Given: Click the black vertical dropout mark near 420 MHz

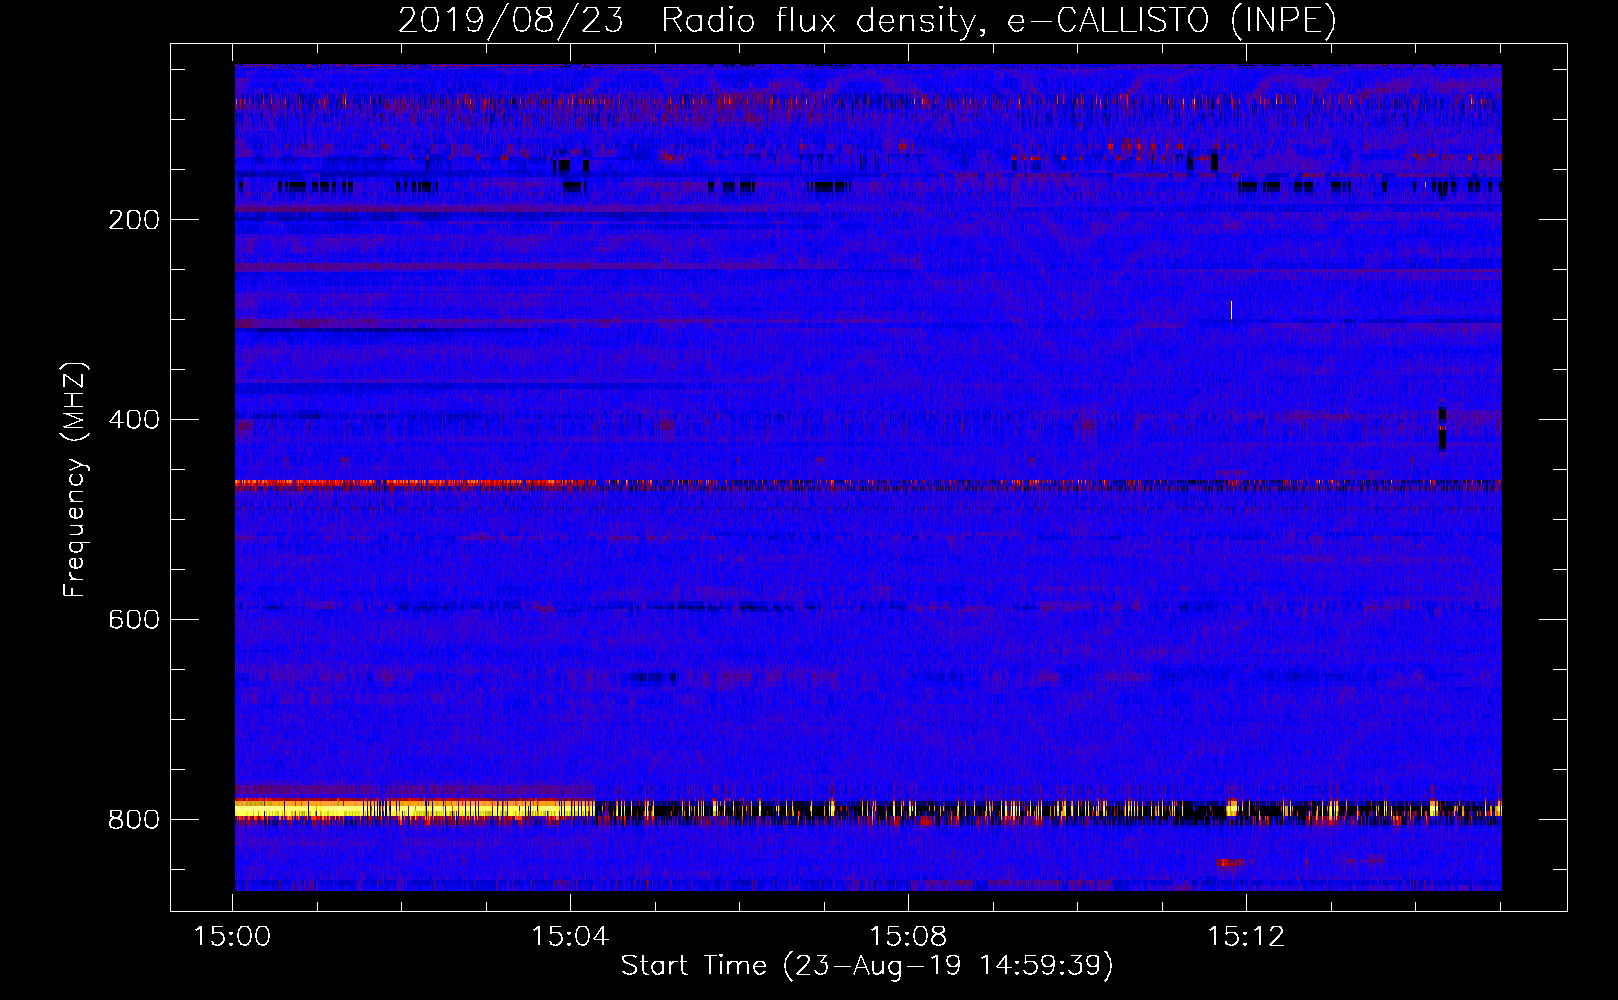Looking at the screenshot, I should [1442, 429].
